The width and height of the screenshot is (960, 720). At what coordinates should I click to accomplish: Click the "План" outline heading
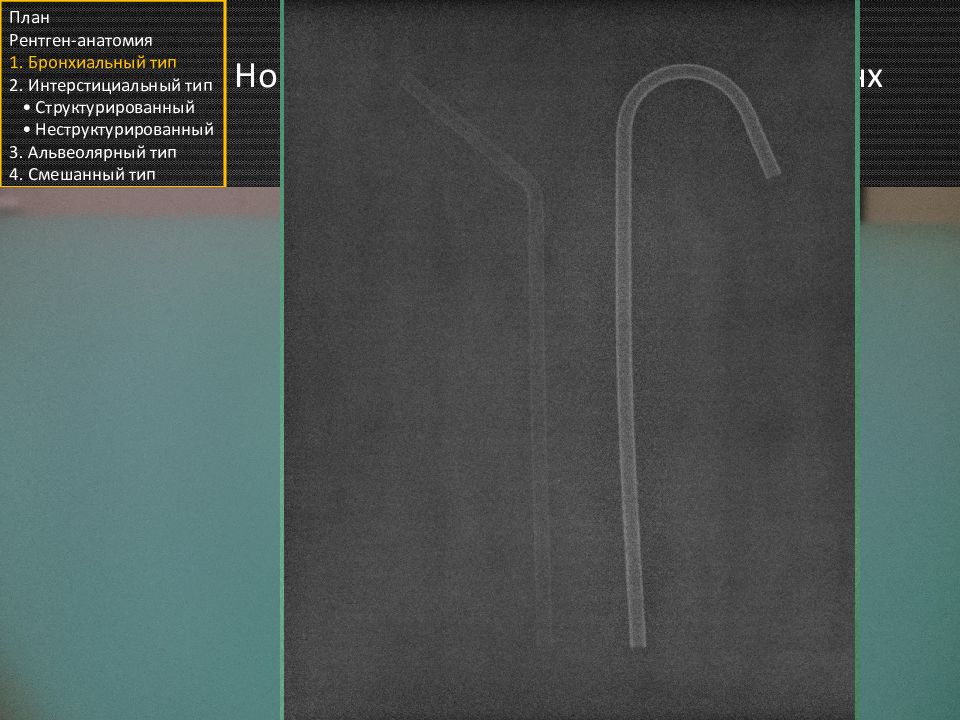coord(27,17)
